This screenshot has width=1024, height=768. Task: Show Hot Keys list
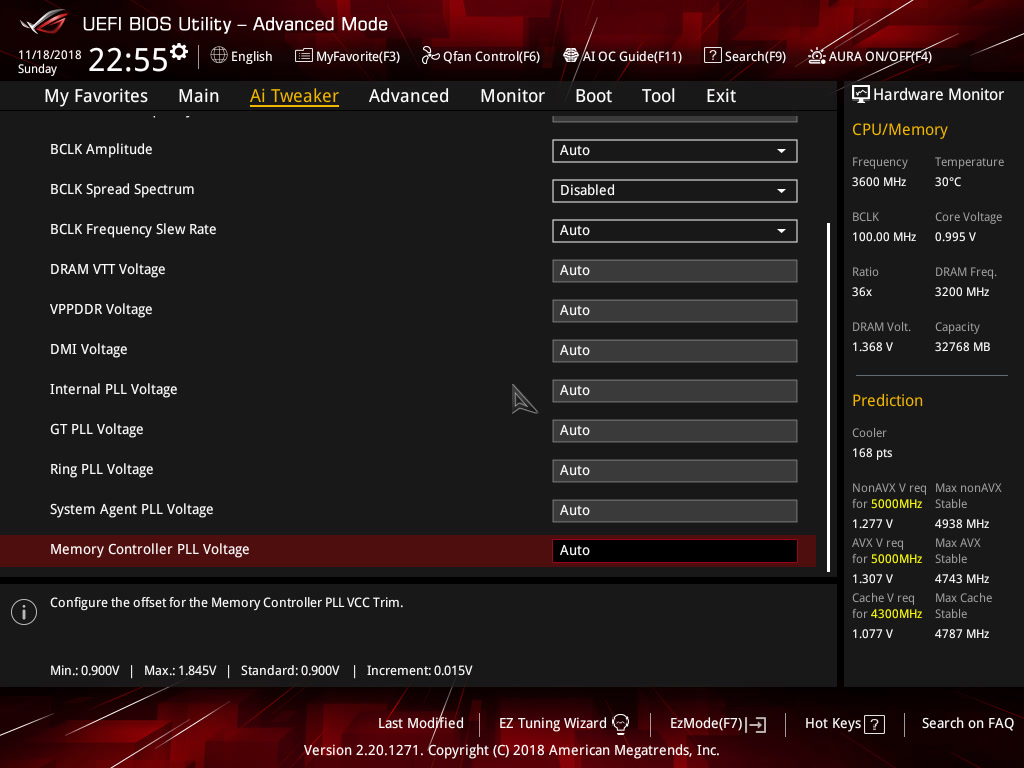point(844,724)
